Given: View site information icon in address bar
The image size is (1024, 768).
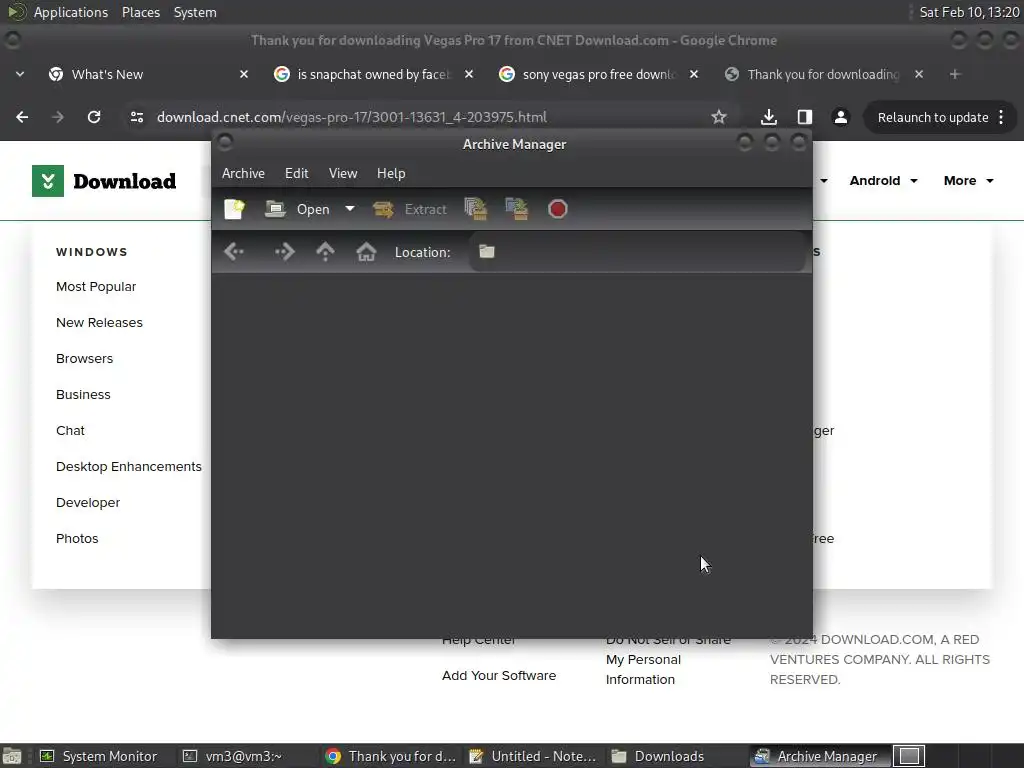Looking at the screenshot, I should click(x=136, y=117).
